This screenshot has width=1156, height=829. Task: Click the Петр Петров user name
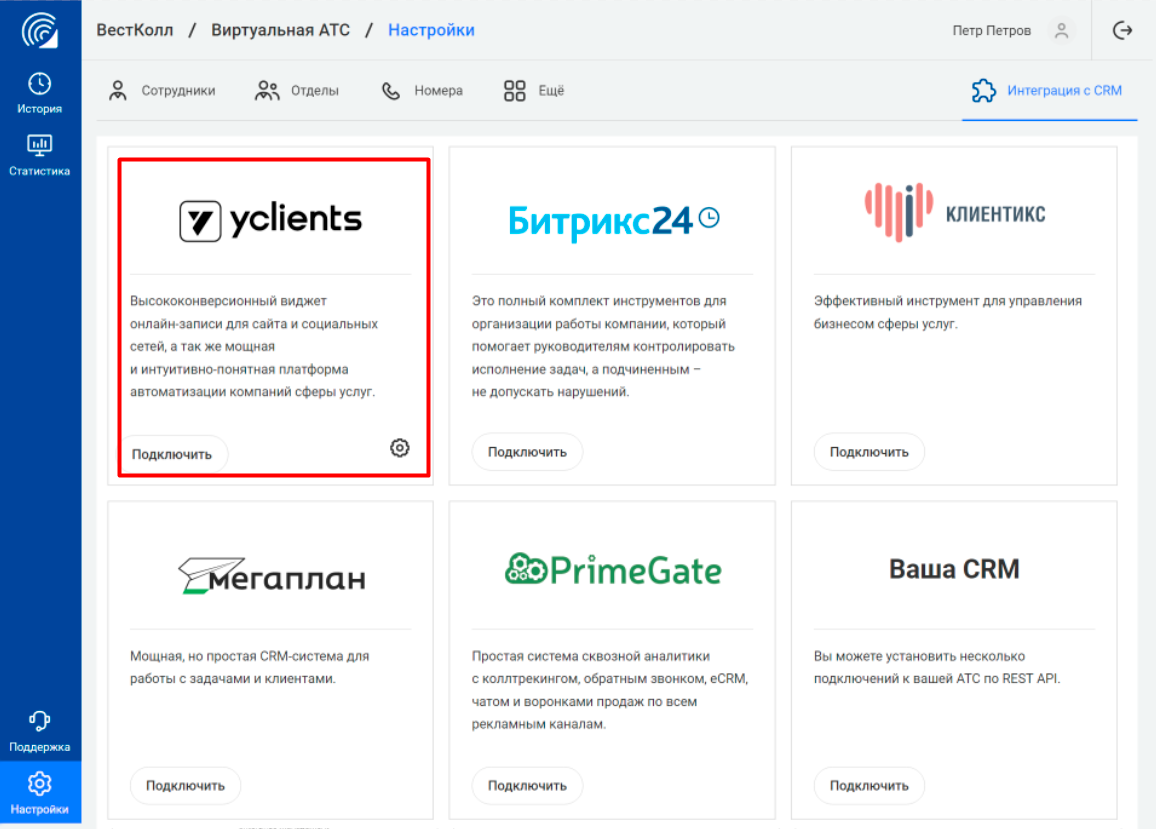tap(992, 30)
